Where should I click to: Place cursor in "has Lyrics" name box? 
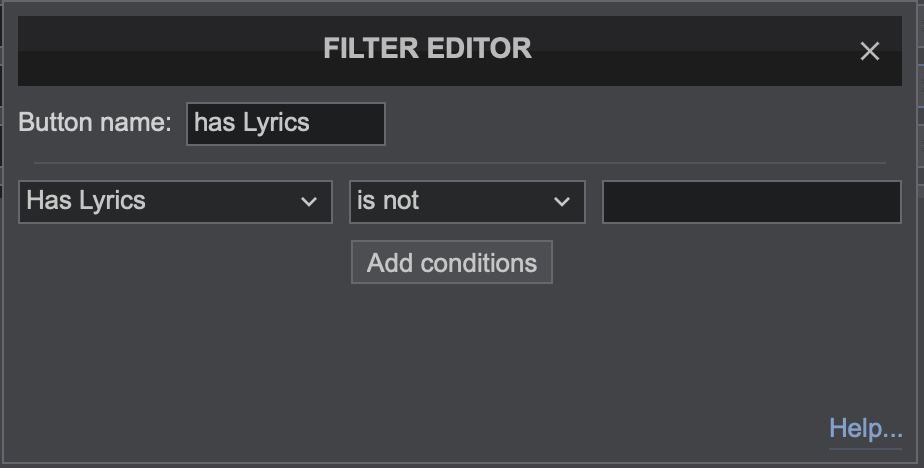pyautogui.click(x=285, y=123)
